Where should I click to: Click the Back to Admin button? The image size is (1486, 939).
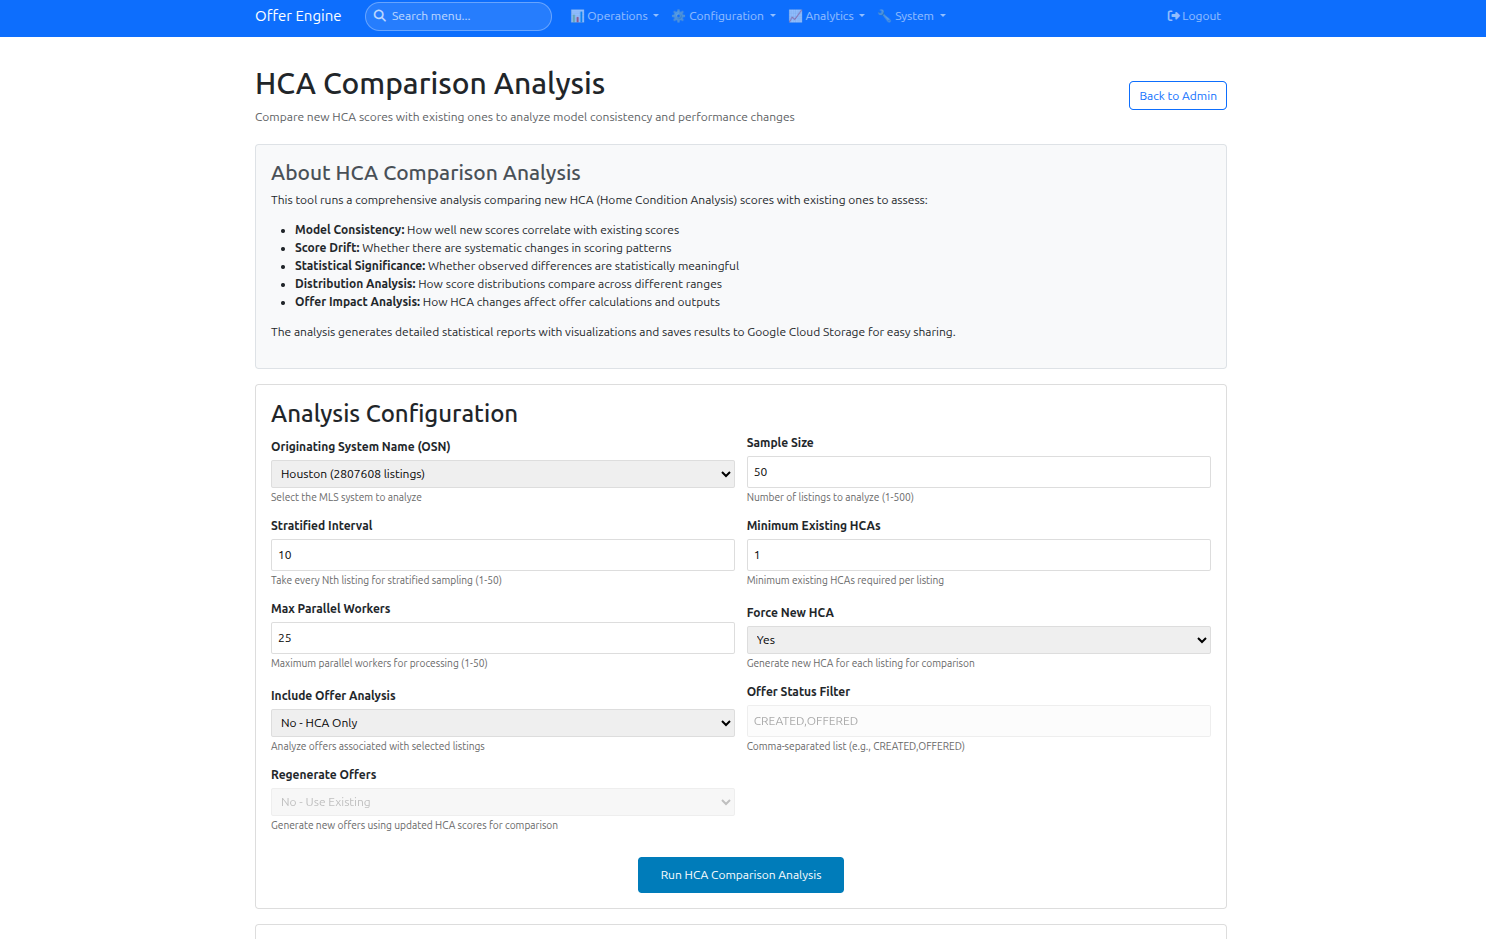click(1177, 95)
